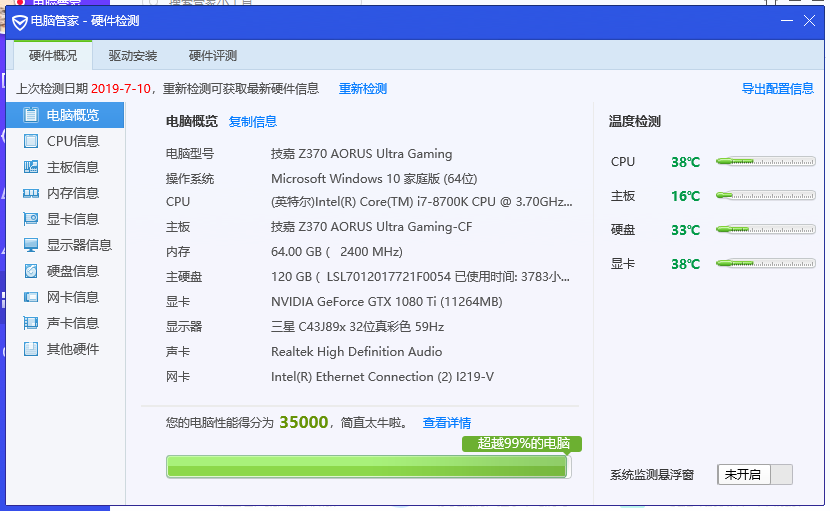The width and height of the screenshot is (830, 511).
Task: Click the 硬盘 33℃ temperature reading
Action: click(685, 230)
